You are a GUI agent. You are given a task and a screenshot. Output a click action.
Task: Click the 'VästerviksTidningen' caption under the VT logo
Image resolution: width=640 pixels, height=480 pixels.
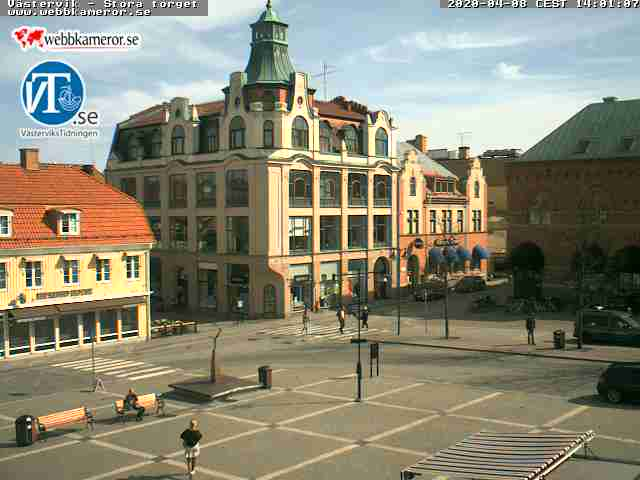(x=59, y=133)
